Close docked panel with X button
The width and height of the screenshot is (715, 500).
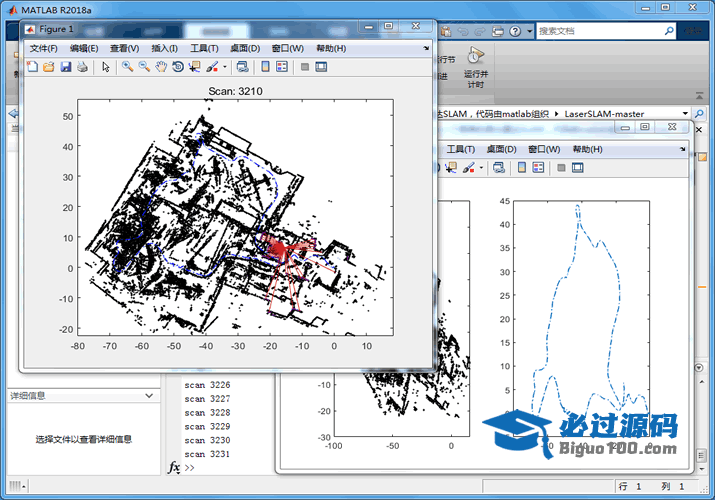point(699,130)
